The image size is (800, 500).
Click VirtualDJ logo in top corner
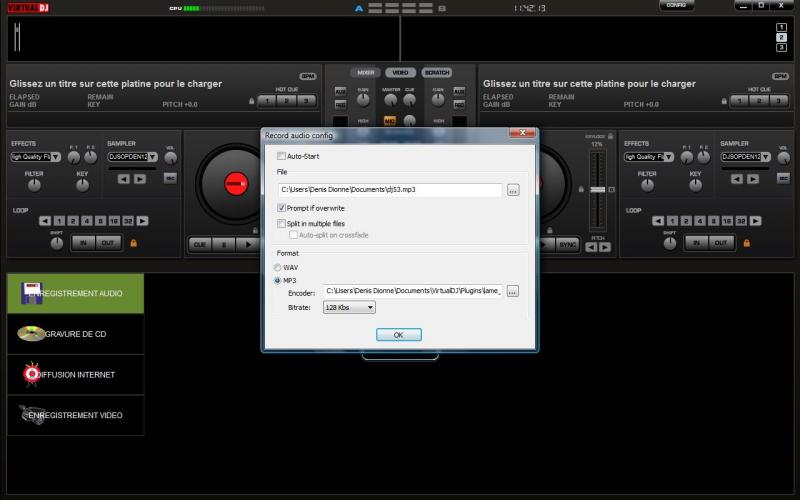28,8
